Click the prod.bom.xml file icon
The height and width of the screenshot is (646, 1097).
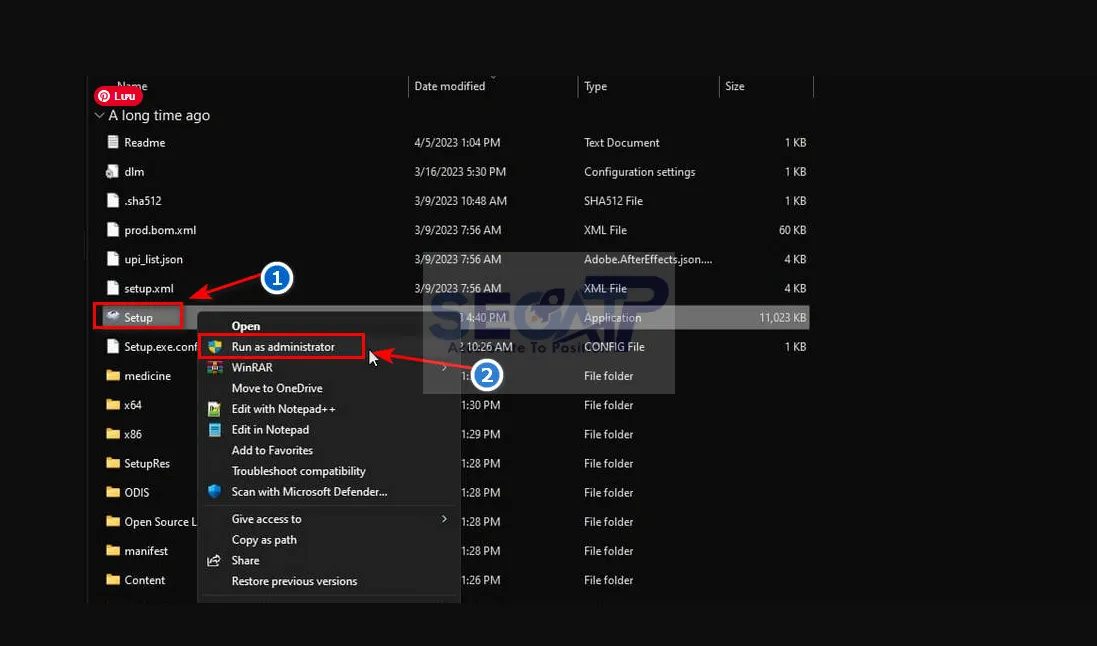point(111,230)
